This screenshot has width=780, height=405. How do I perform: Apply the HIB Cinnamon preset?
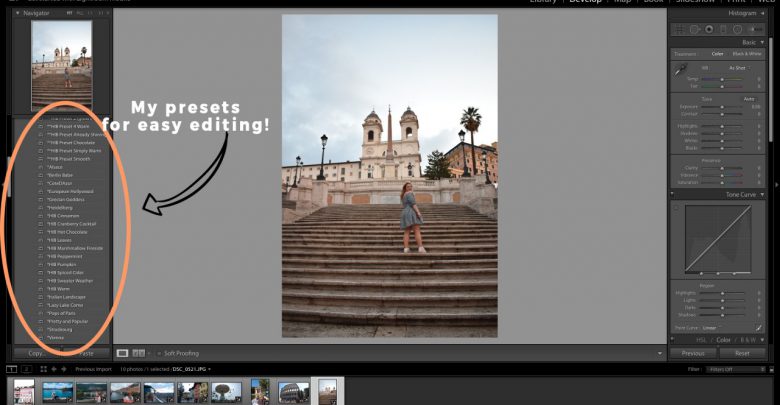[63, 216]
